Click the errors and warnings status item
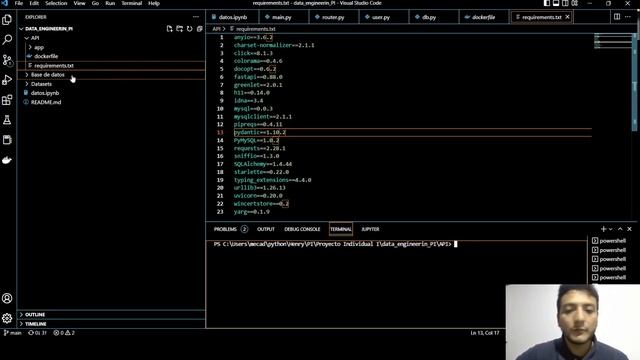This screenshot has height=360, width=640. point(64,333)
